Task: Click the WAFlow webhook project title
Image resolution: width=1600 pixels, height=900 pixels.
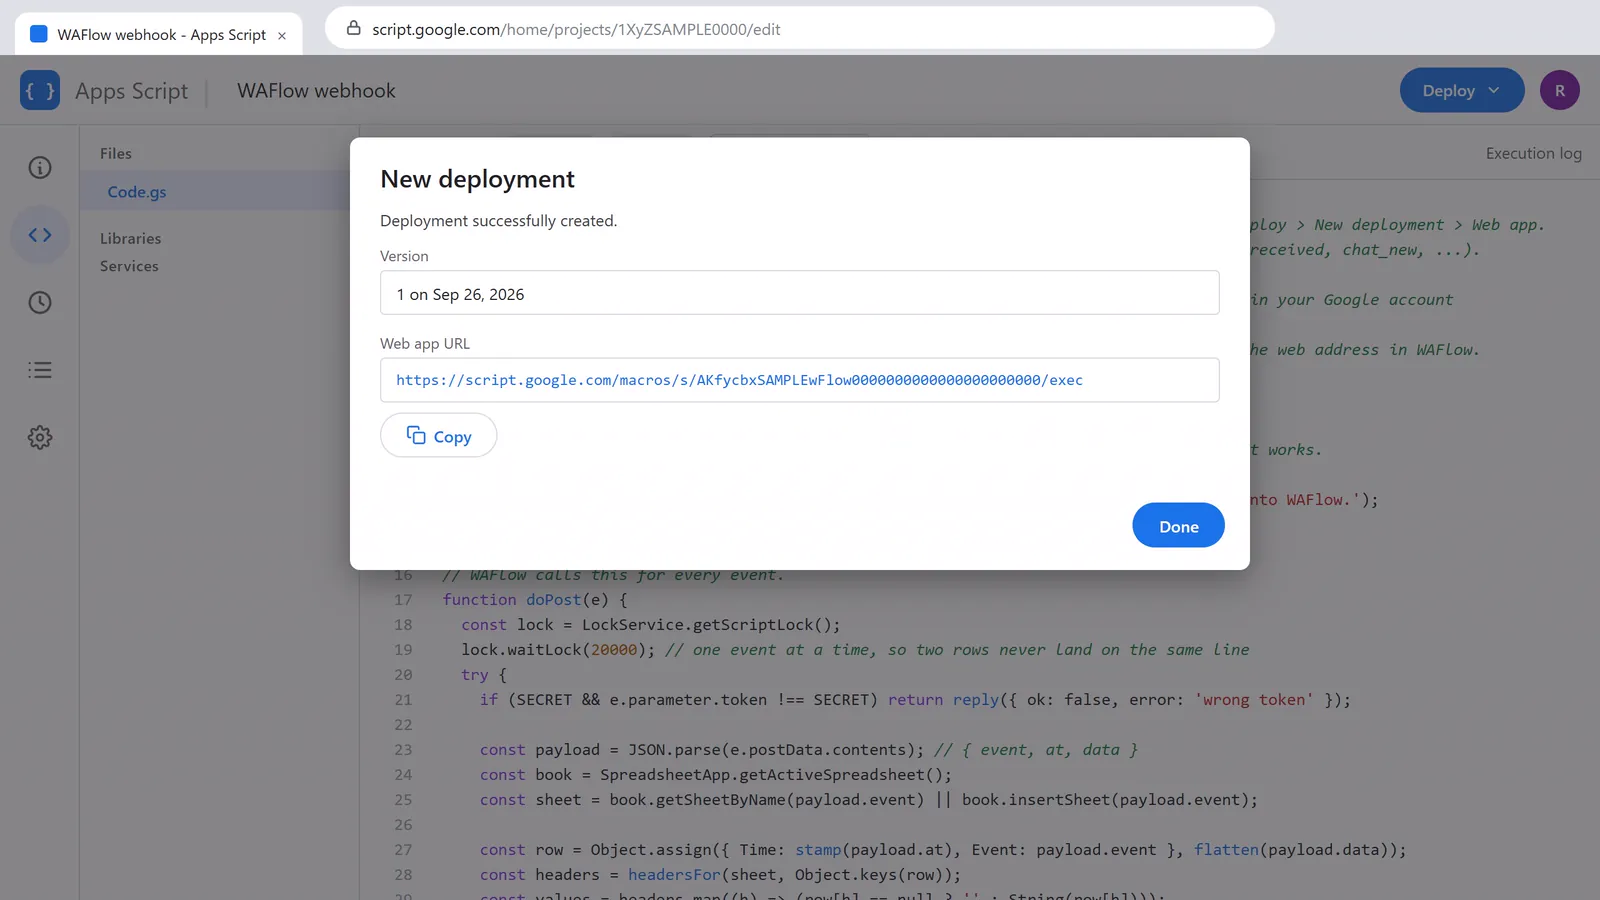Action: click(316, 91)
